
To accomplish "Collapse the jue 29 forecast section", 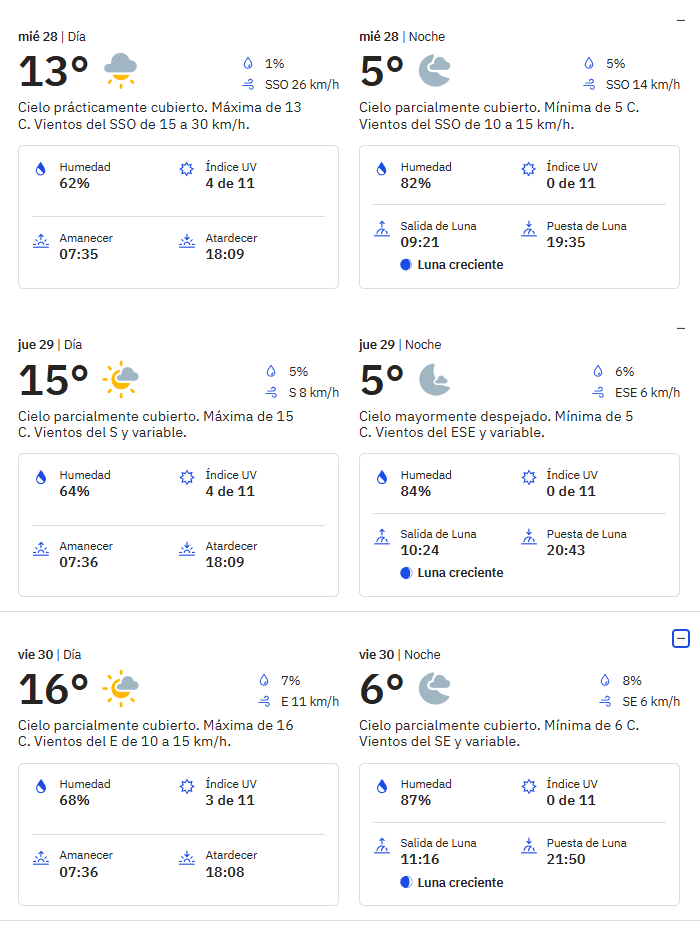I will (x=681, y=328).
